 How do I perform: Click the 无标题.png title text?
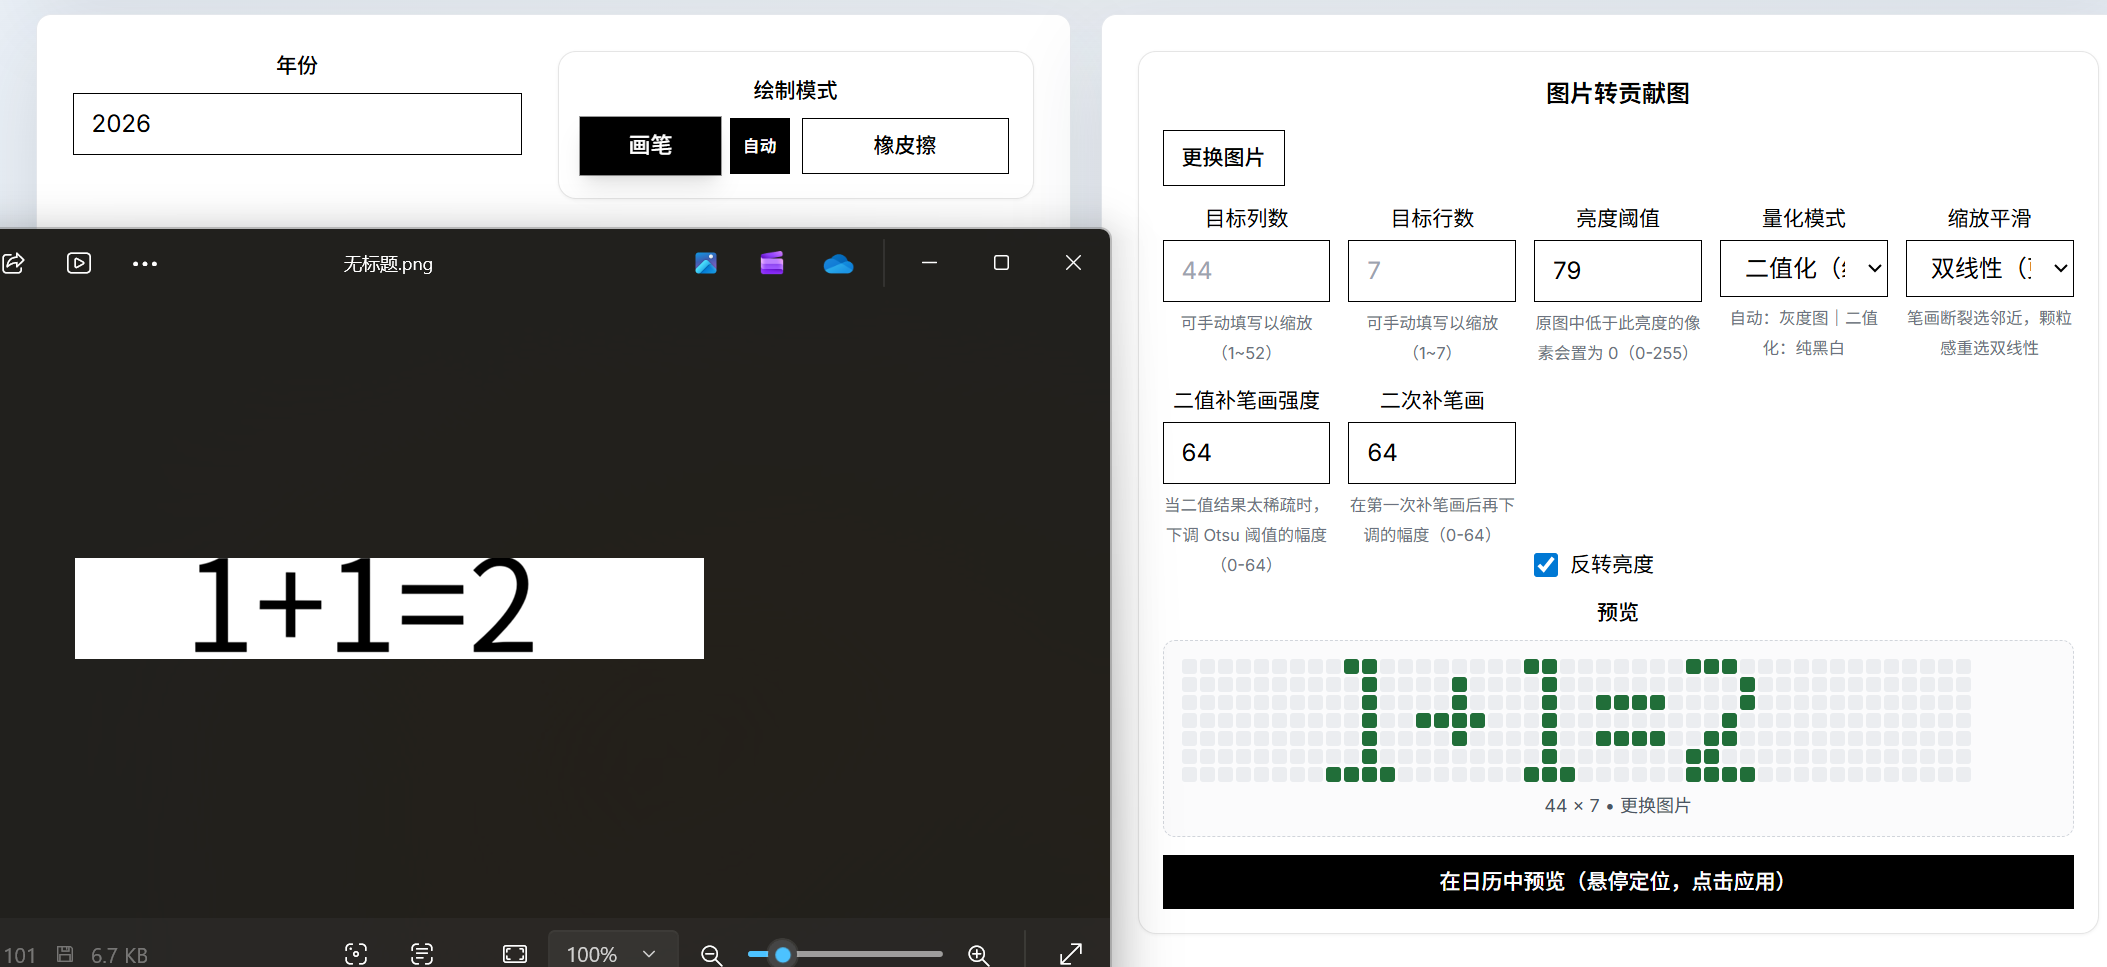point(388,264)
